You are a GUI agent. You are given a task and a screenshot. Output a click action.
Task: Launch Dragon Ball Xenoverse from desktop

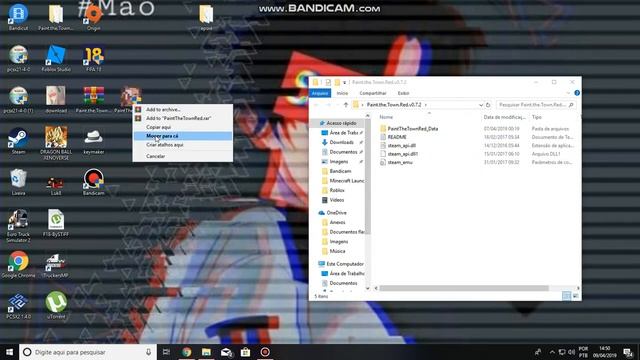[x=56, y=143]
